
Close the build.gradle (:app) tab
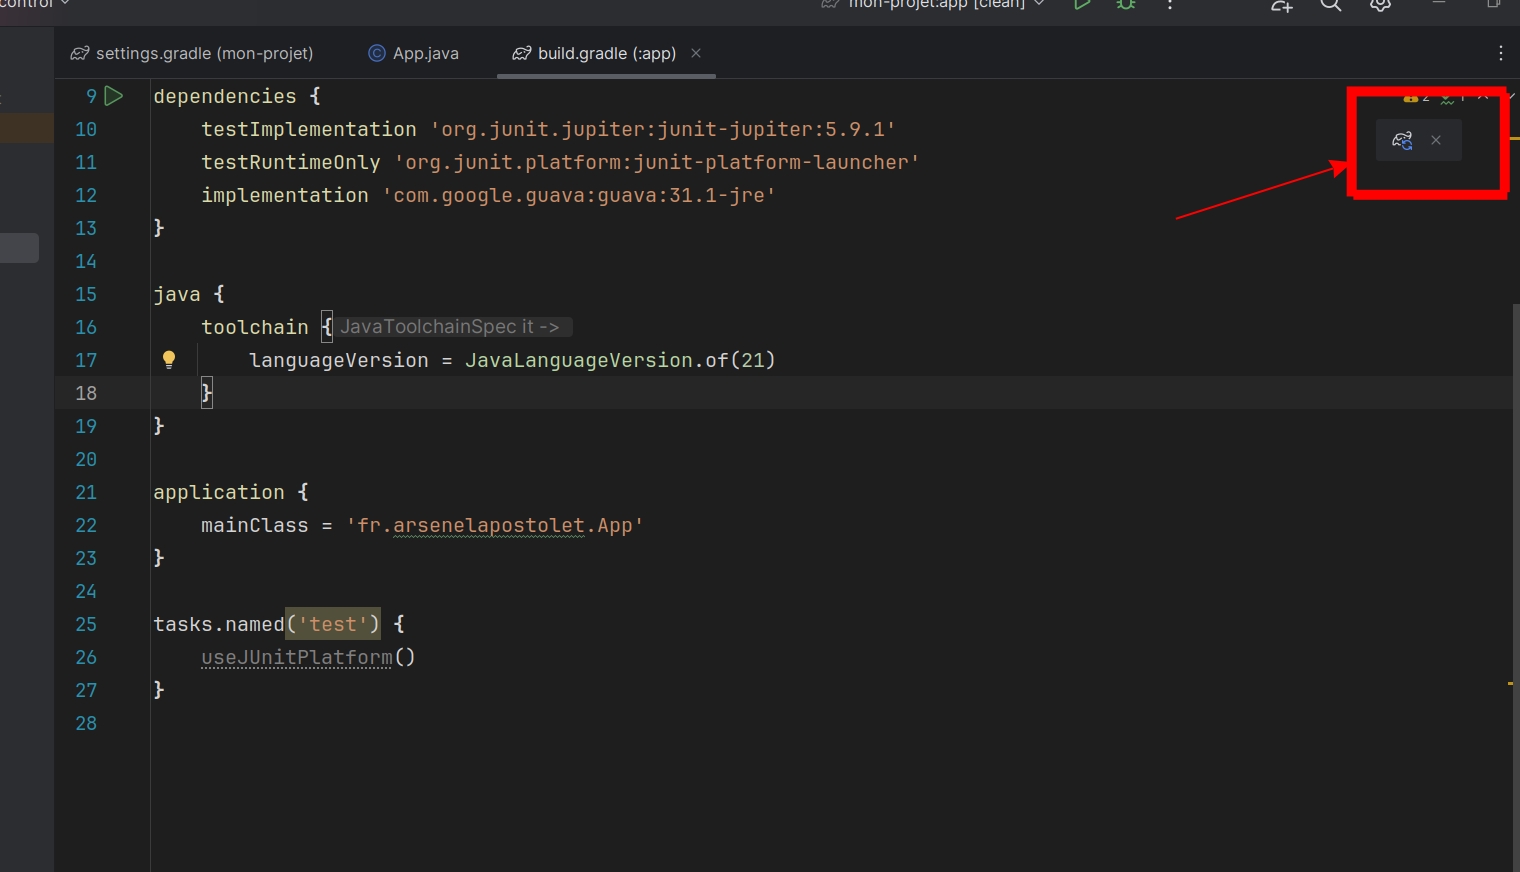coord(696,53)
